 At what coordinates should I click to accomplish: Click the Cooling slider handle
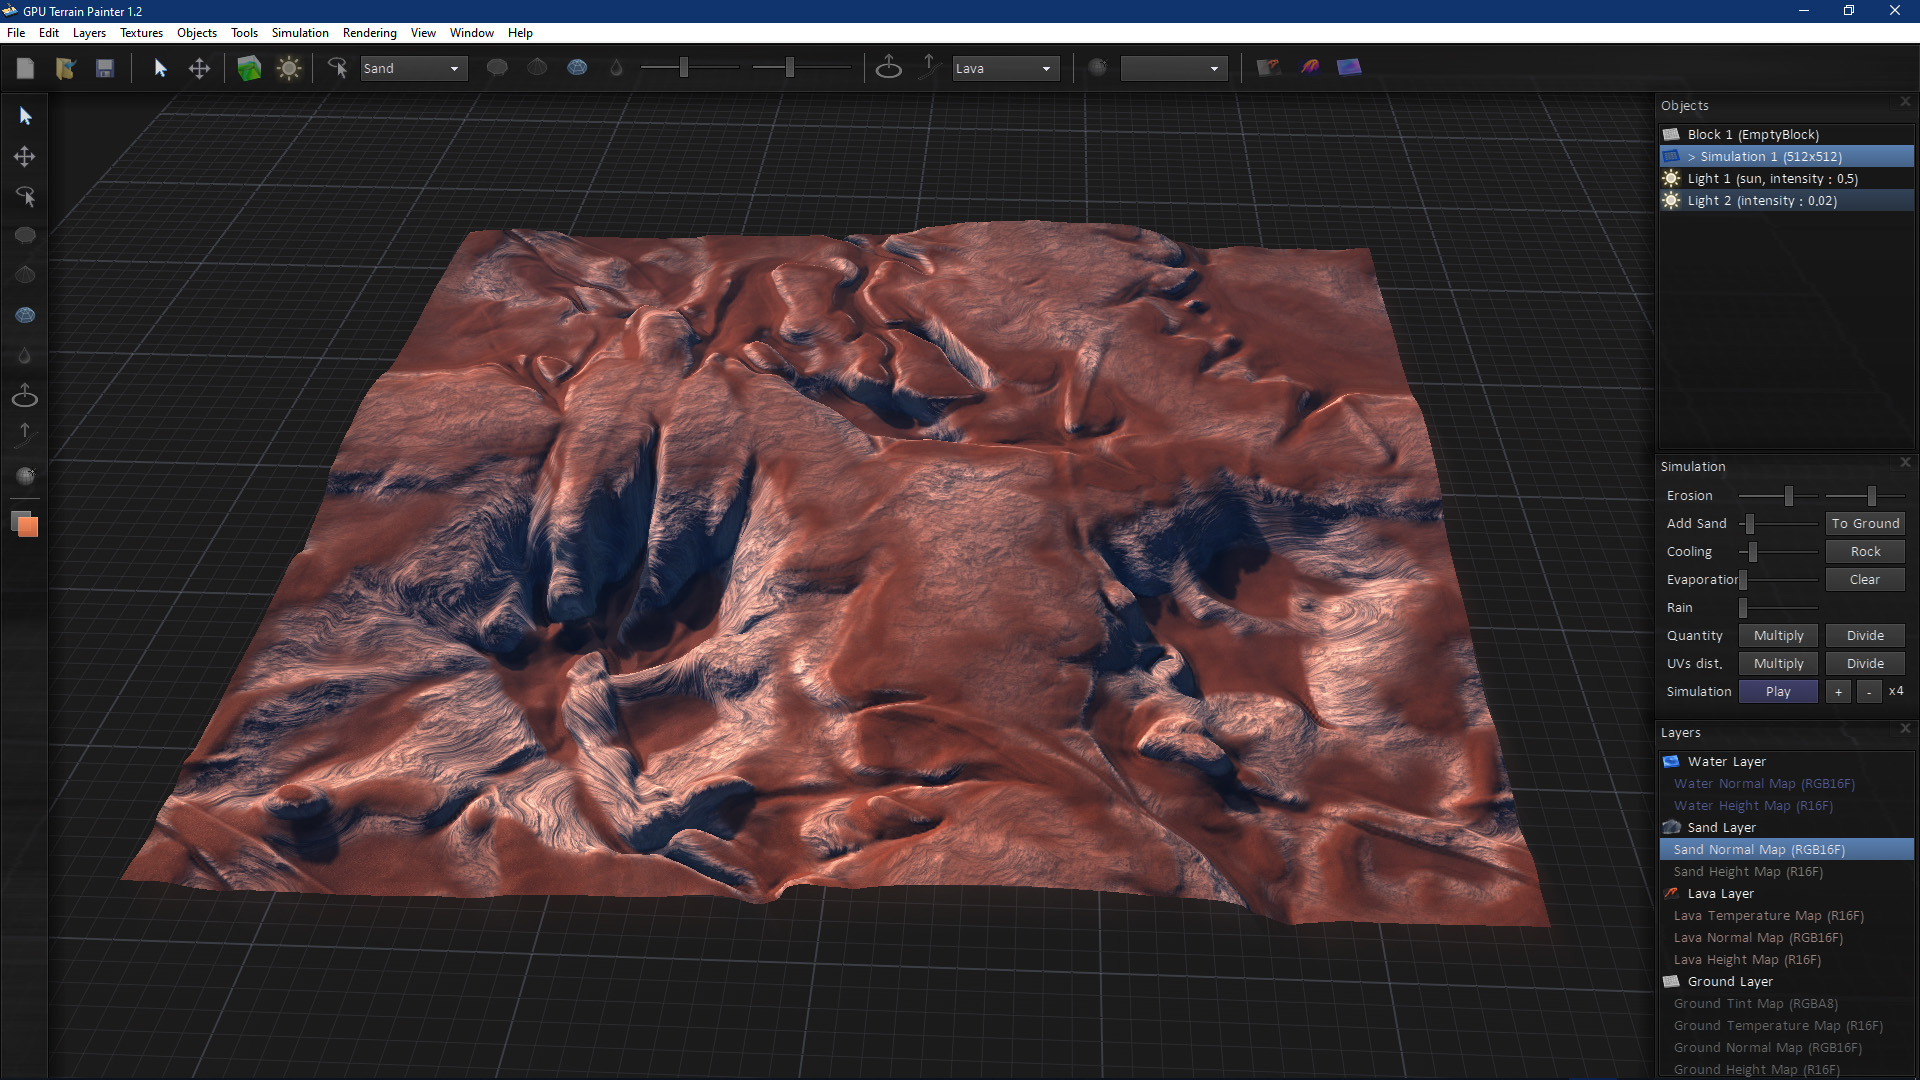click(1752, 552)
